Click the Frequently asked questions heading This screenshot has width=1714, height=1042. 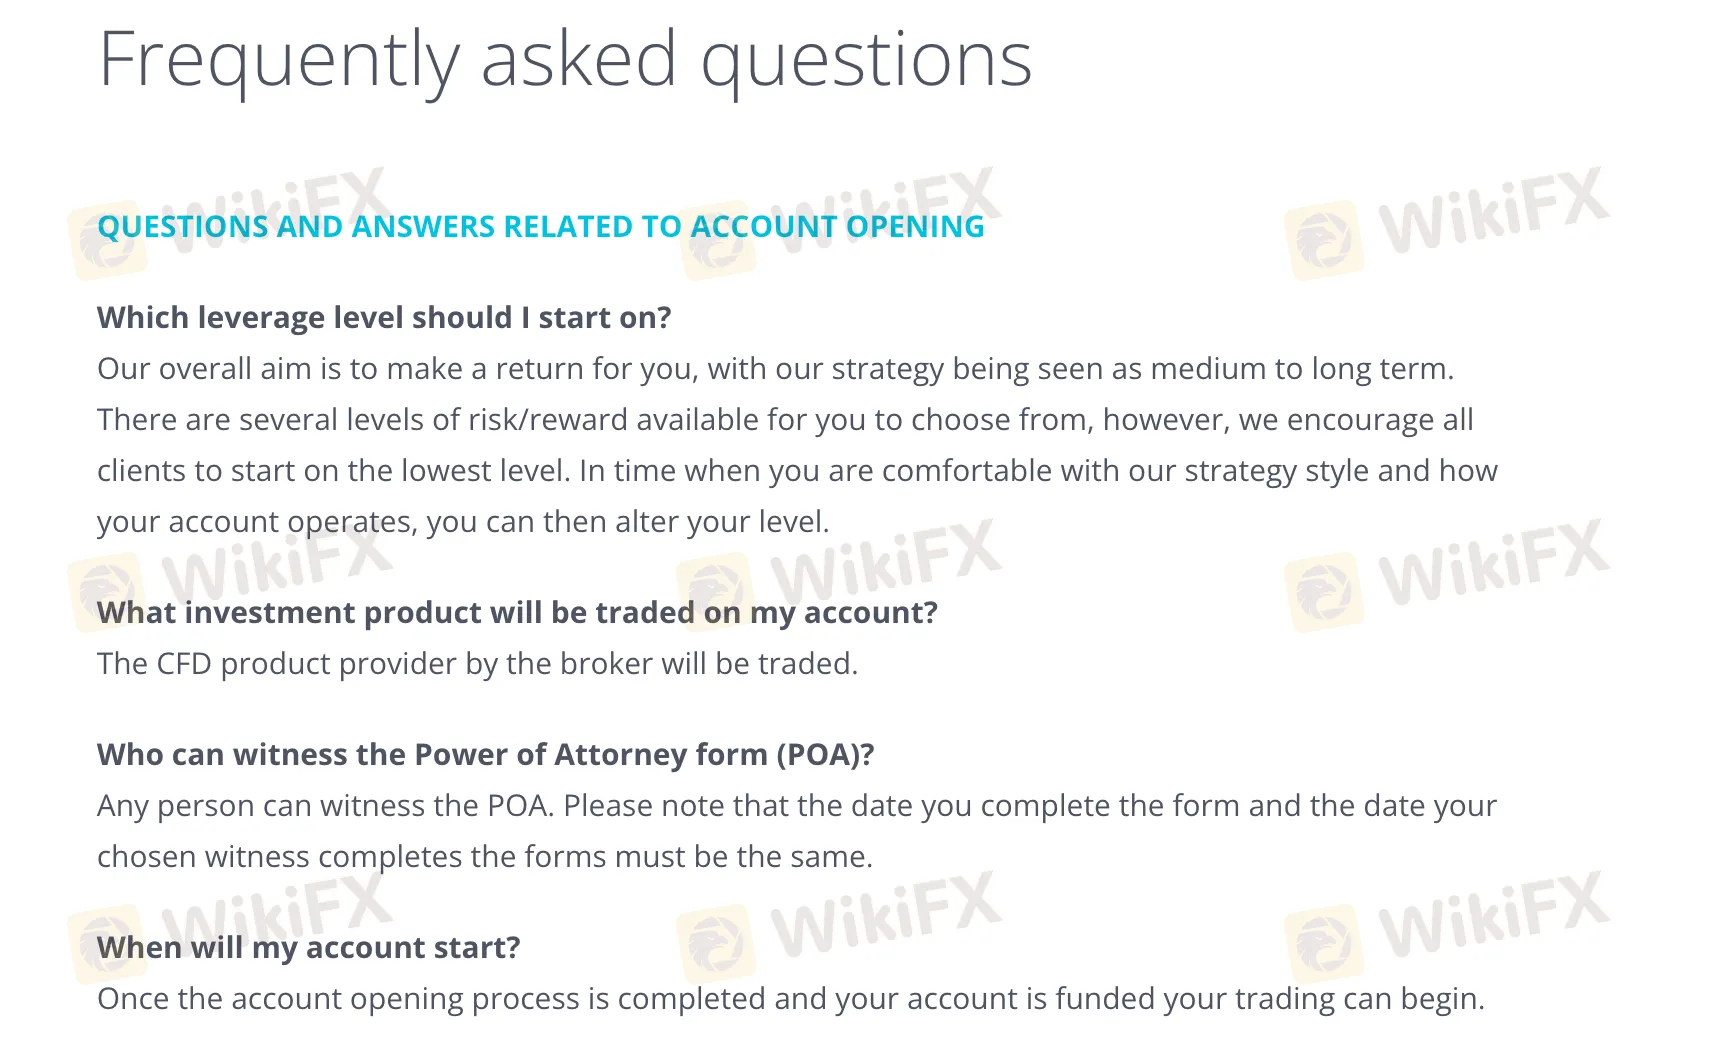[565, 60]
